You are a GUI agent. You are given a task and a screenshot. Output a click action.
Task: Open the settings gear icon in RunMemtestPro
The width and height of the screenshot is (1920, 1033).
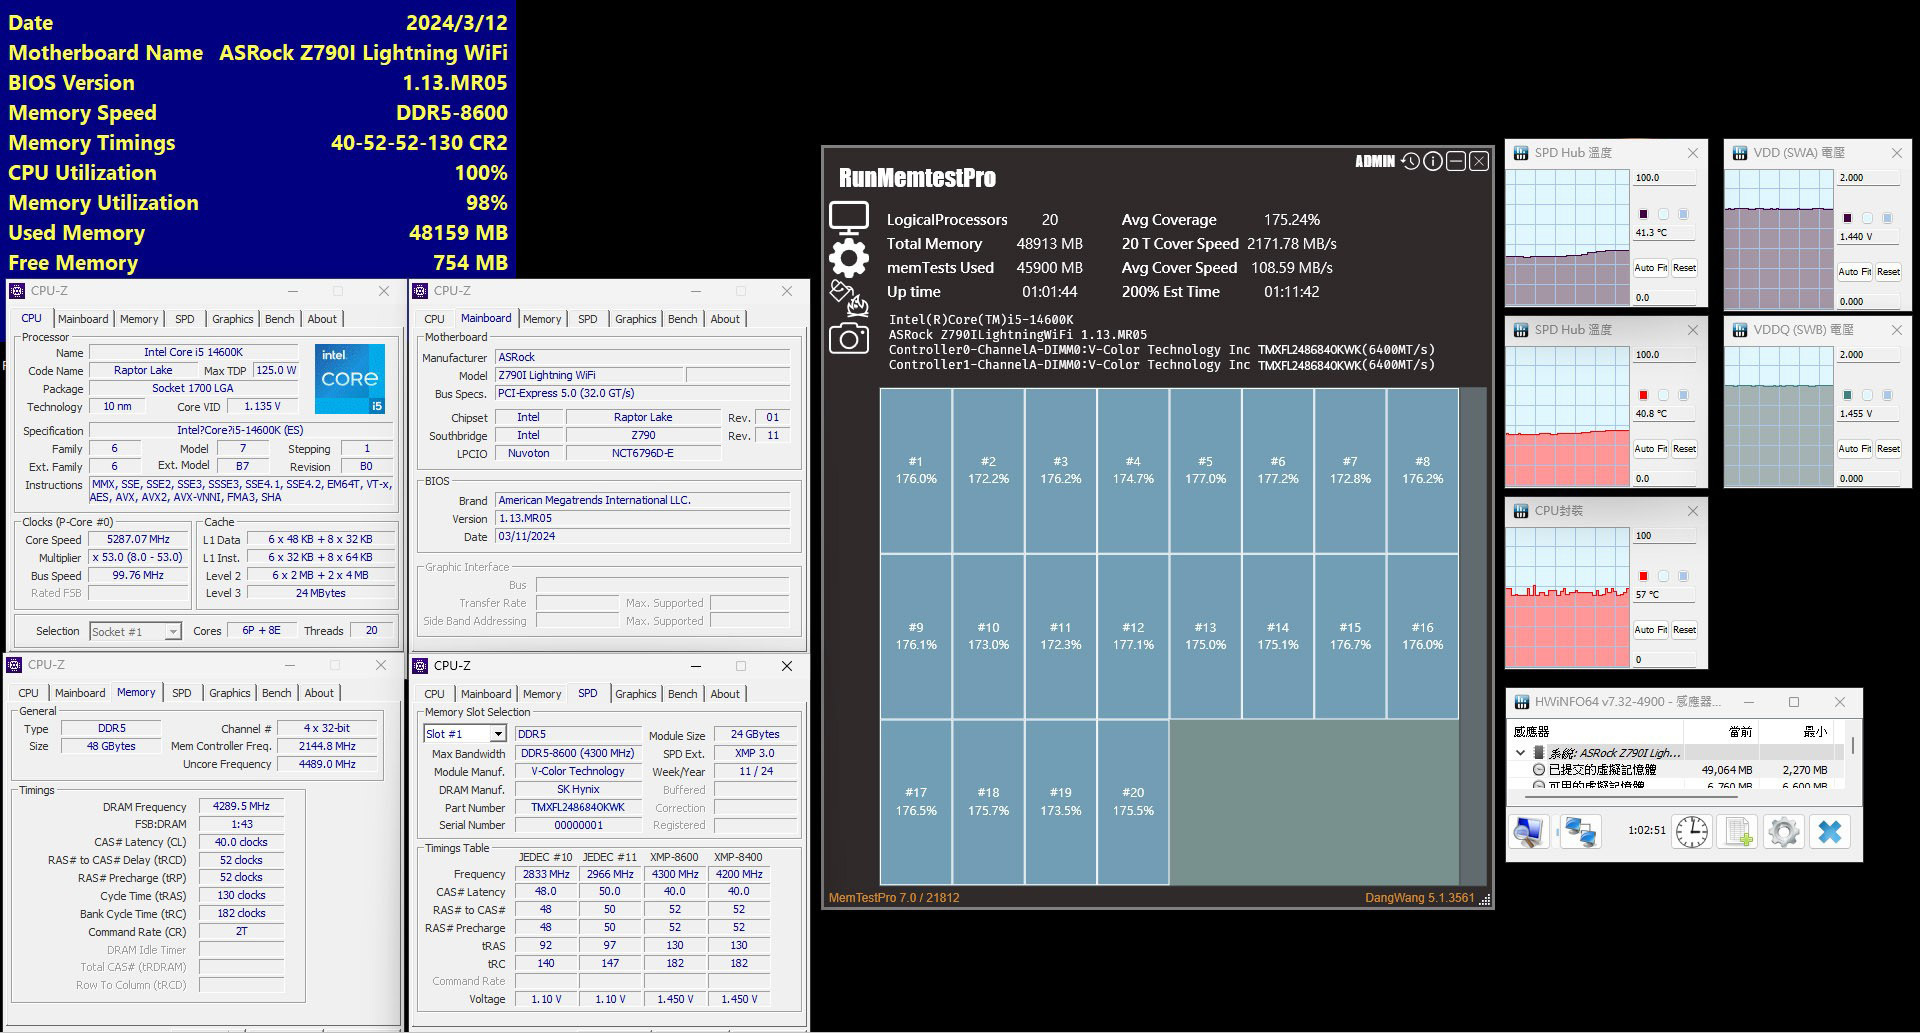tap(849, 258)
